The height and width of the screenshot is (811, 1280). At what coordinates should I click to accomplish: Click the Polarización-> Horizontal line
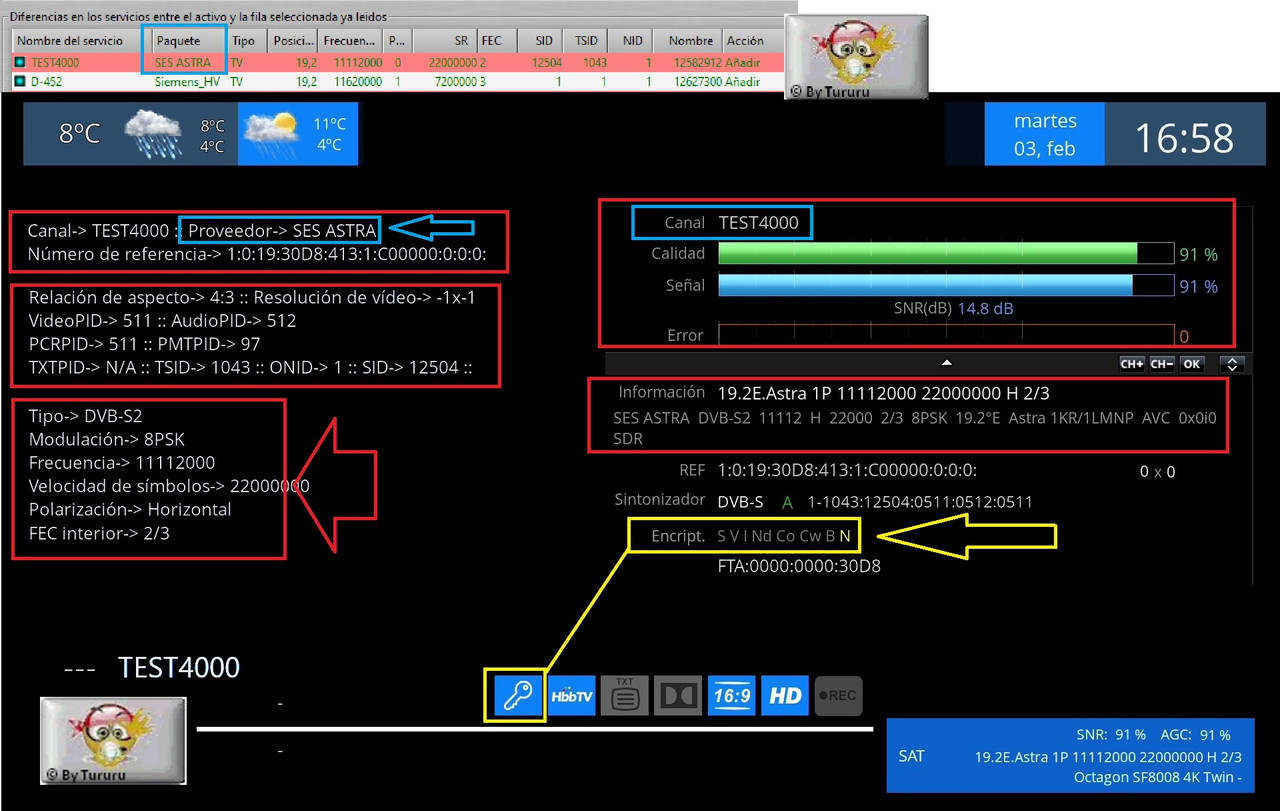[x=130, y=509]
